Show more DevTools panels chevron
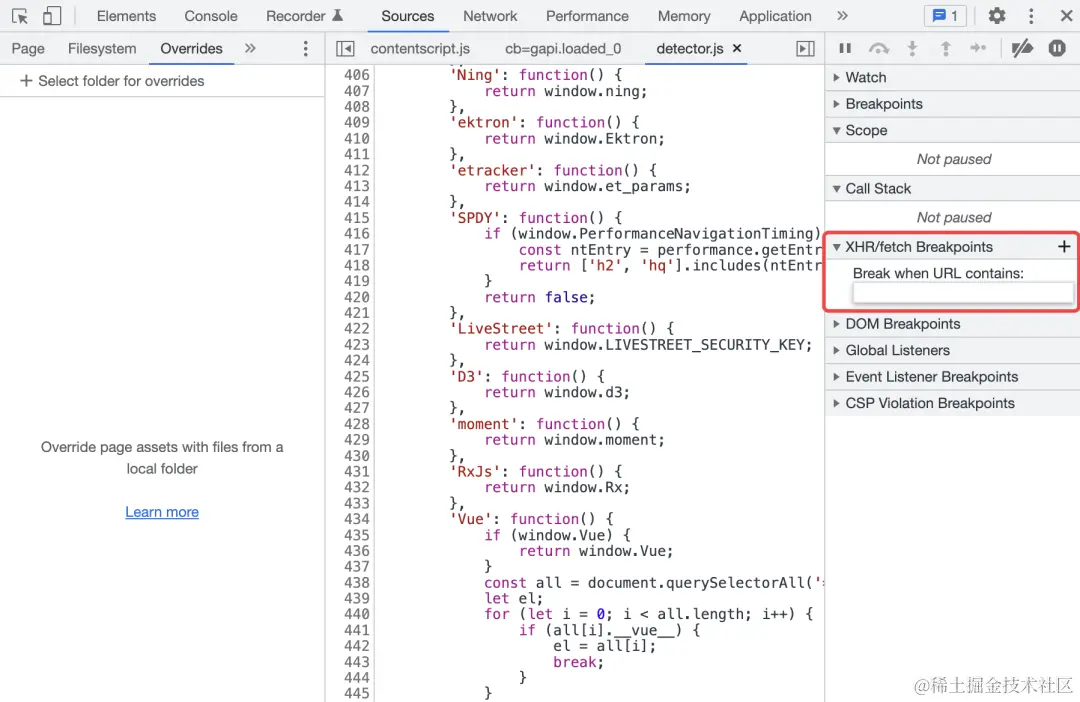 coord(842,15)
